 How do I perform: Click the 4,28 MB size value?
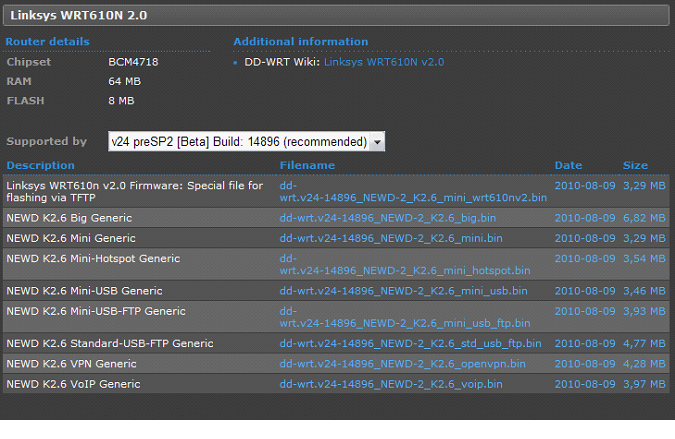point(644,364)
